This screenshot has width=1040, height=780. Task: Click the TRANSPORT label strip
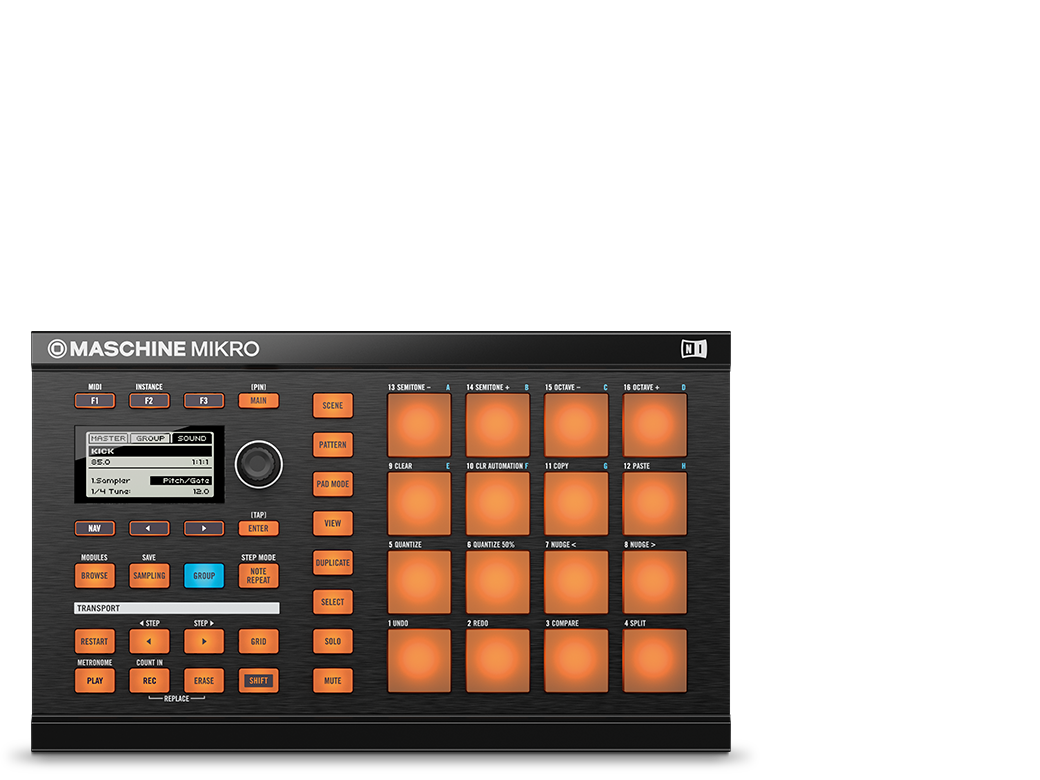176,608
